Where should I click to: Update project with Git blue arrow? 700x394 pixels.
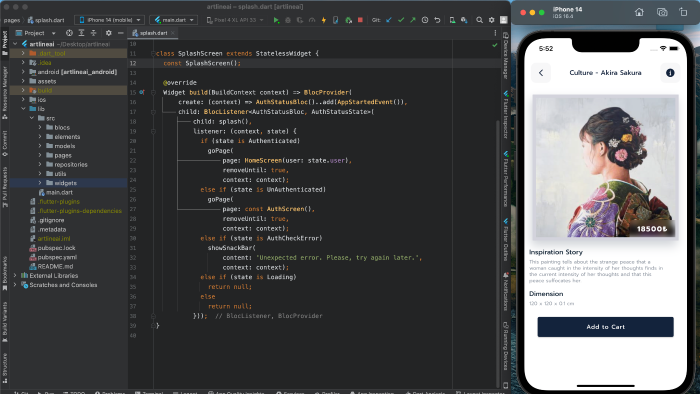coord(389,20)
